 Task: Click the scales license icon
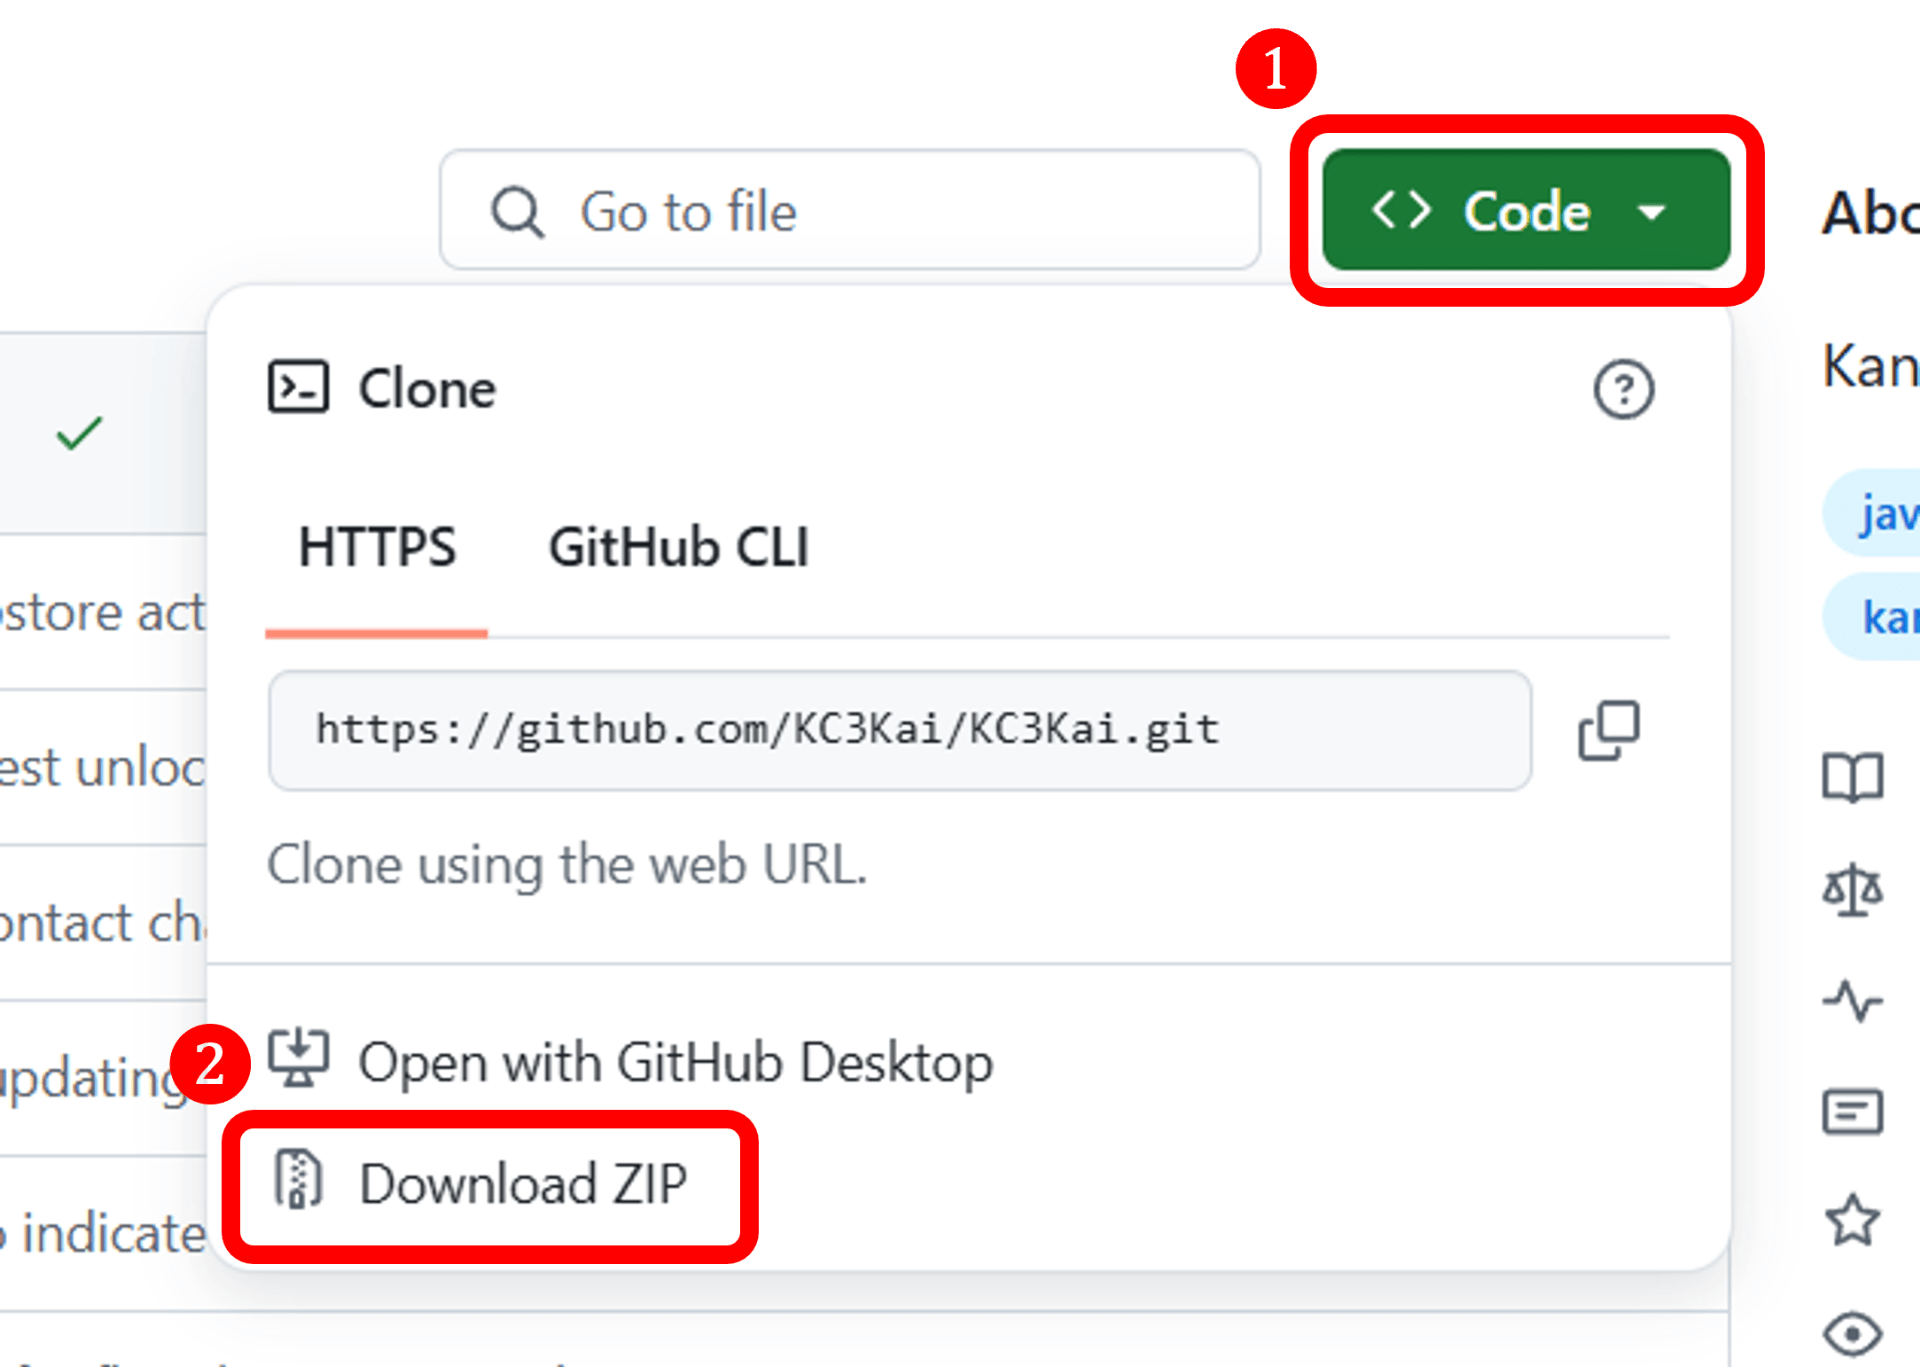click(1852, 890)
